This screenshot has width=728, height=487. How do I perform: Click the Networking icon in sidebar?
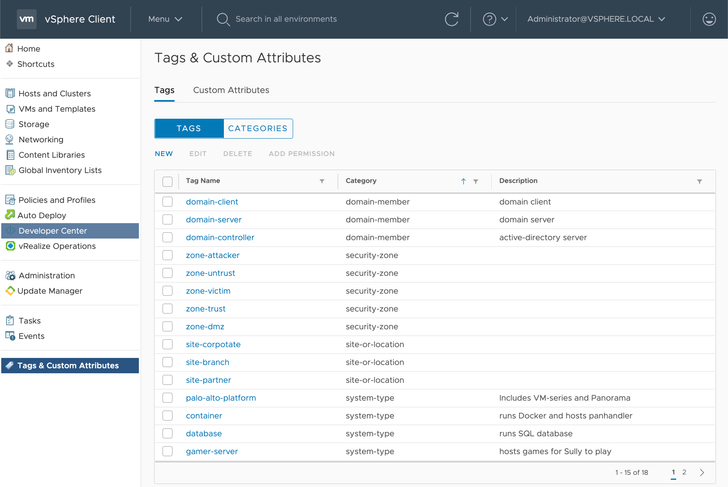(10, 140)
